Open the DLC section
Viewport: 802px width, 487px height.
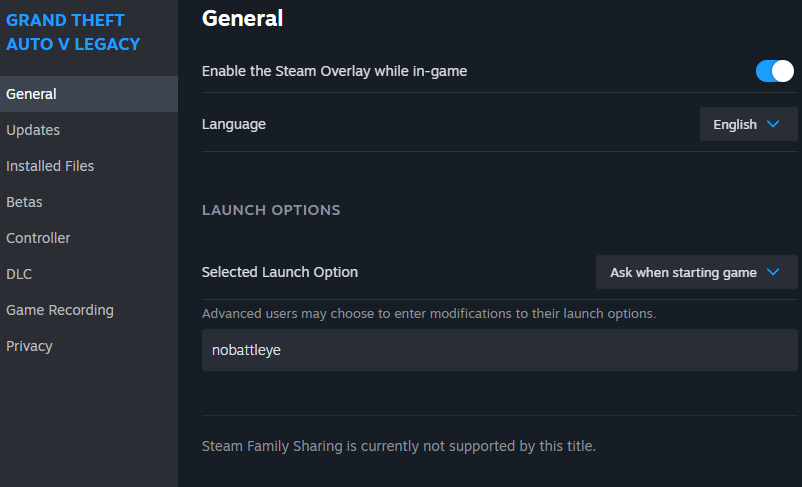pos(19,274)
